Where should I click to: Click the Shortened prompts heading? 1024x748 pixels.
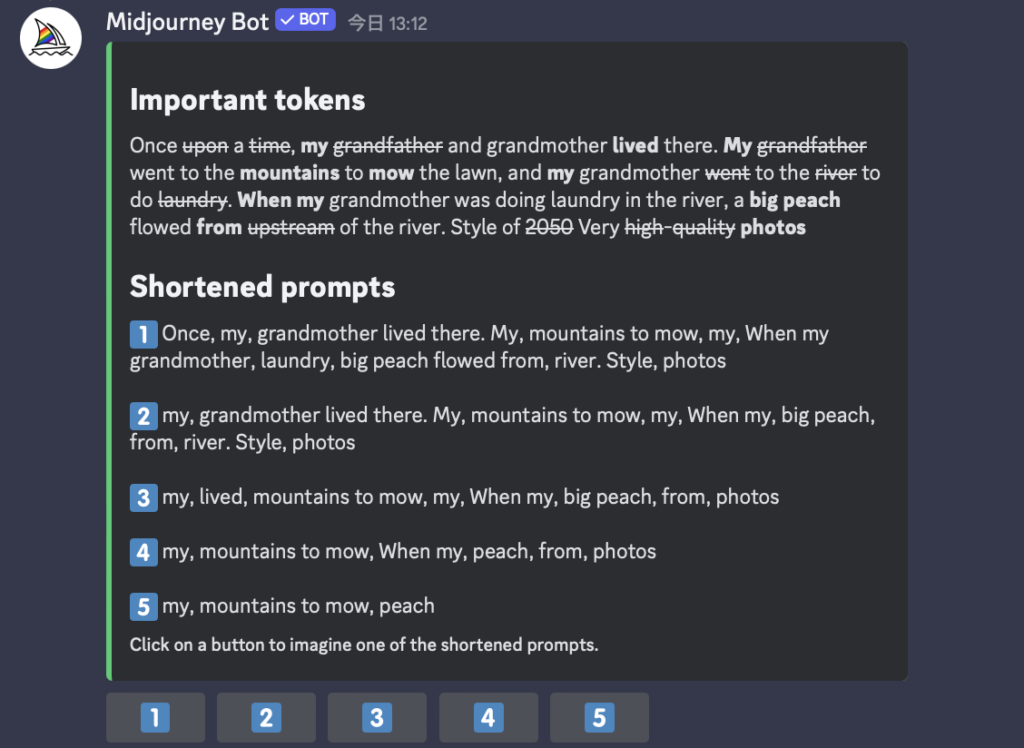pos(262,287)
